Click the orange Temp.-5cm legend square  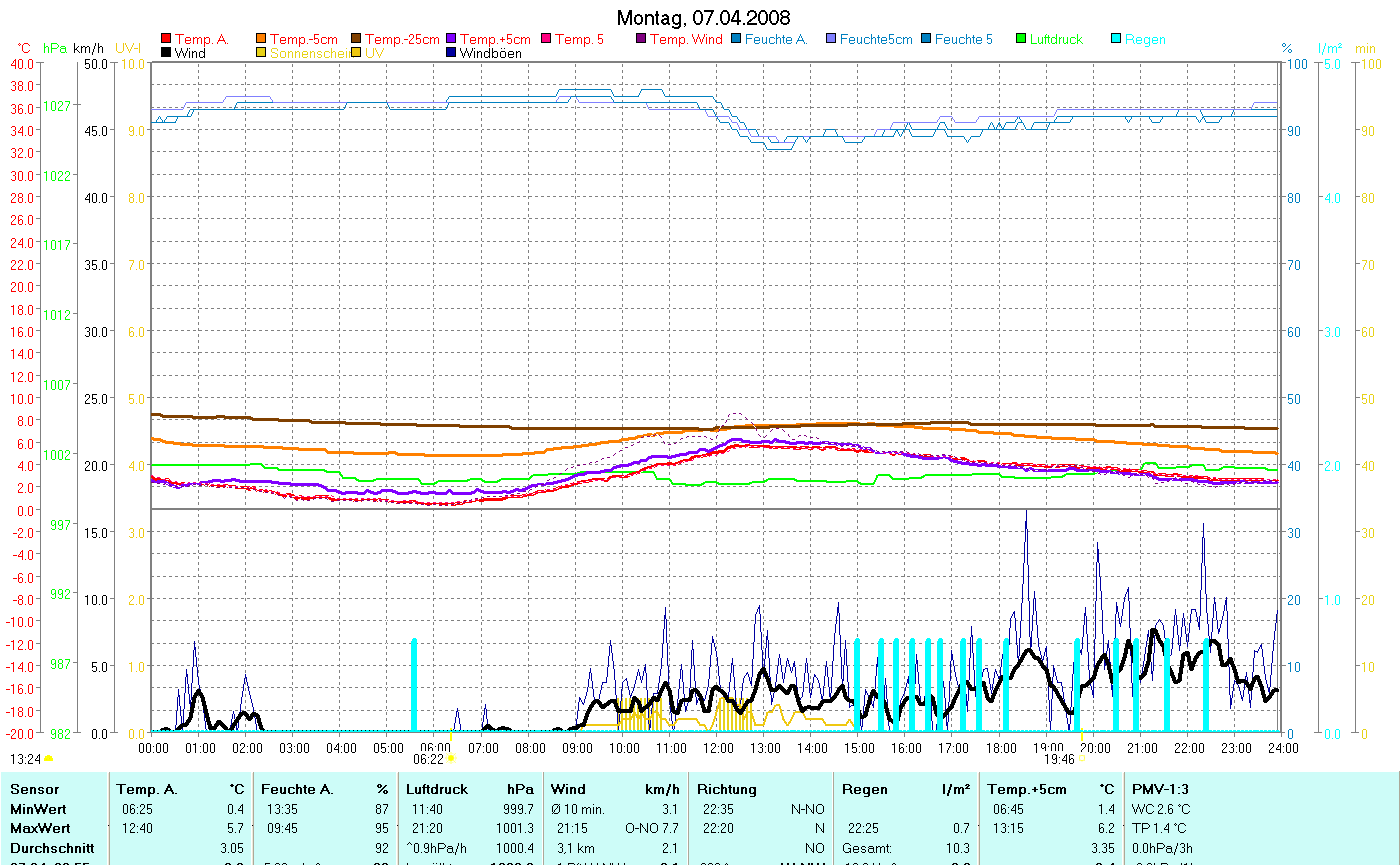coord(262,39)
